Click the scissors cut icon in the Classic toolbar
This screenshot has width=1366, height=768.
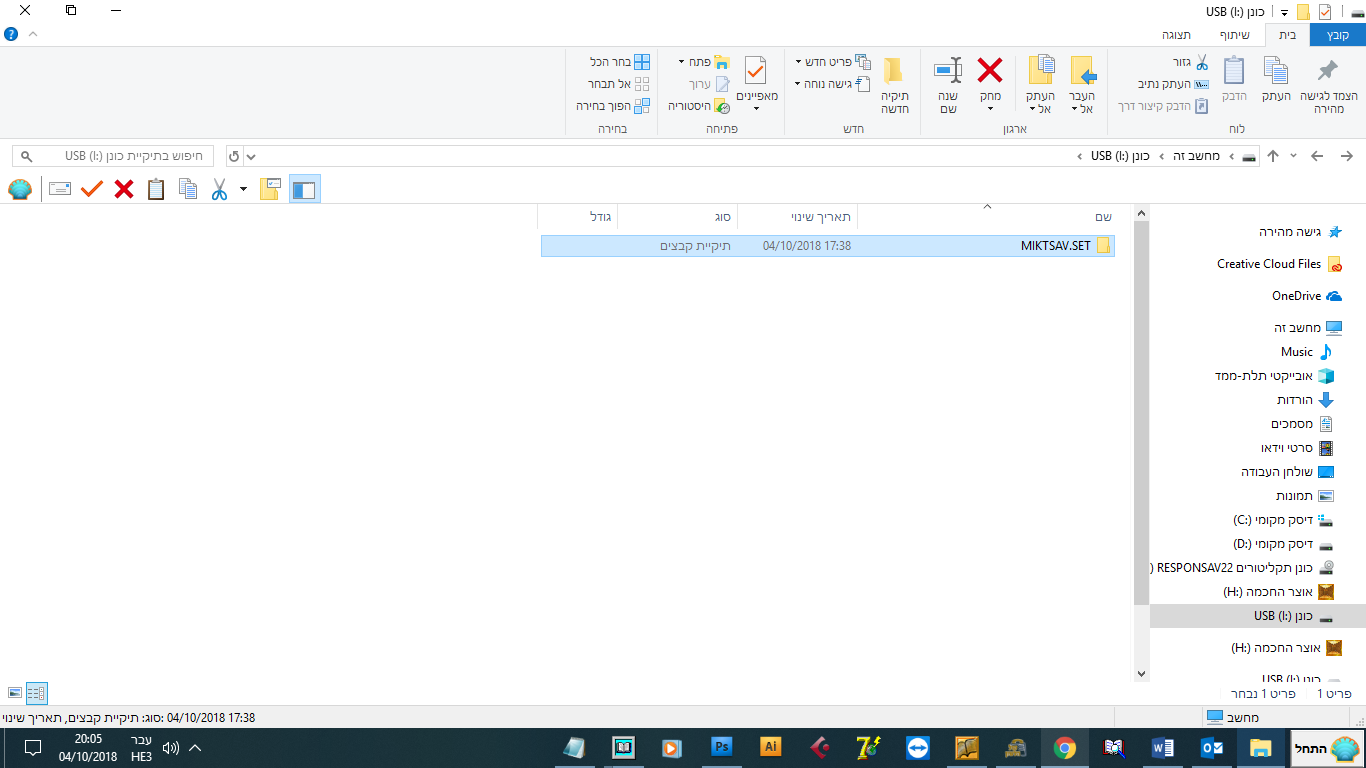[220, 188]
